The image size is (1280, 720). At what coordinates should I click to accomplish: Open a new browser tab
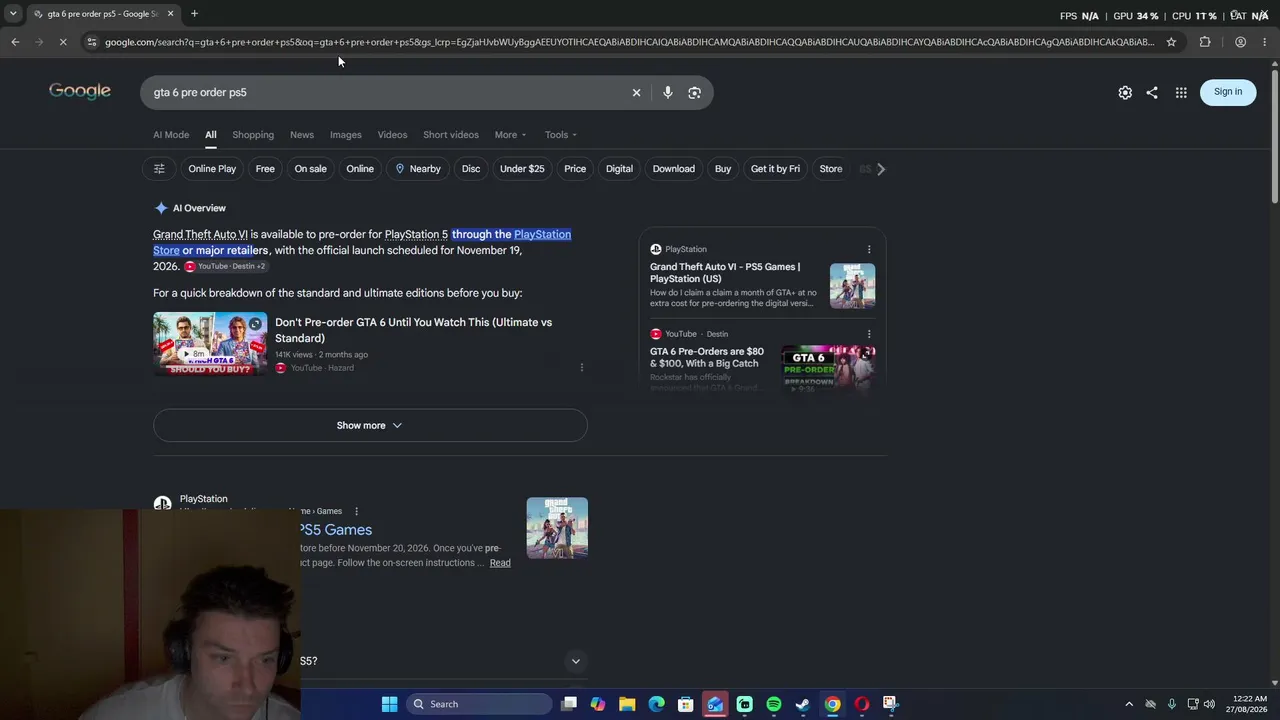(x=194, y=14)
